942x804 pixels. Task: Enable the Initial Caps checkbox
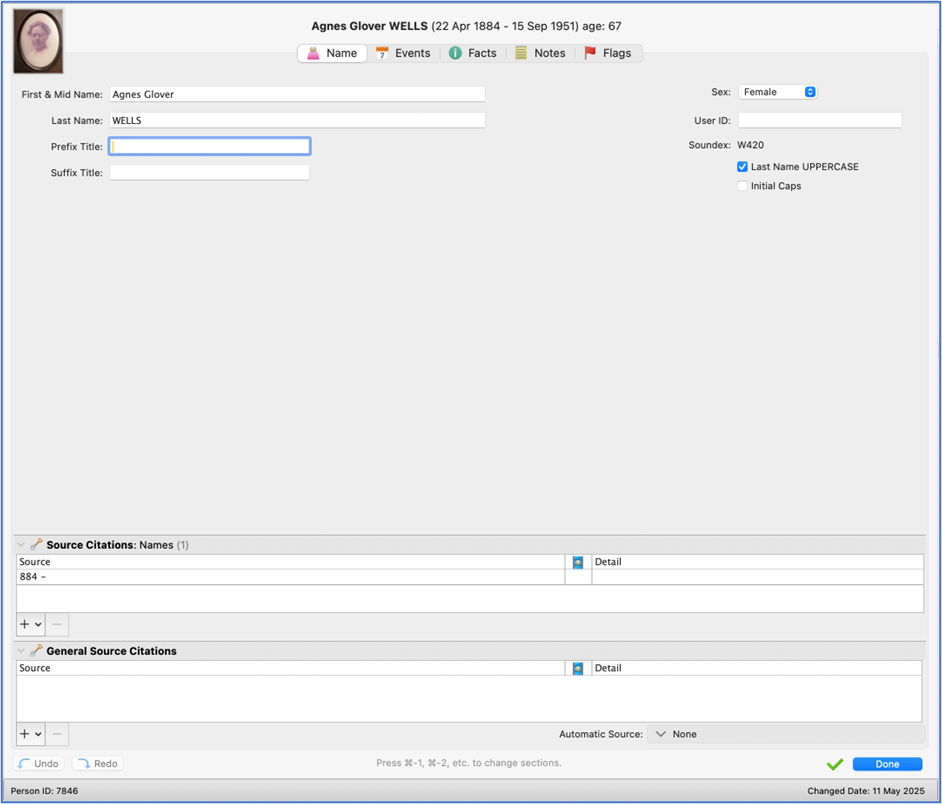pos(742,186)
